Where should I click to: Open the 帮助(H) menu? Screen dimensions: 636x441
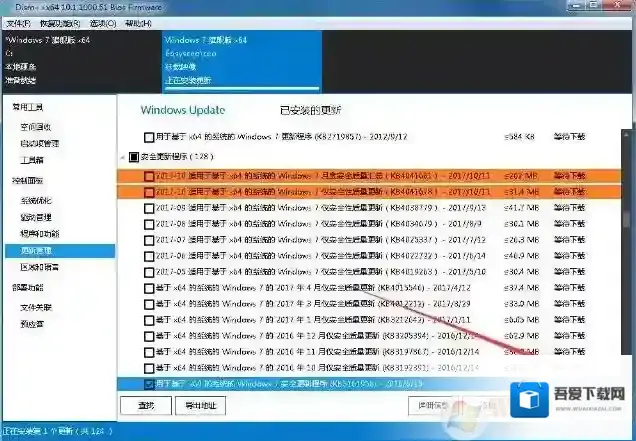click(x=137, y=22)
